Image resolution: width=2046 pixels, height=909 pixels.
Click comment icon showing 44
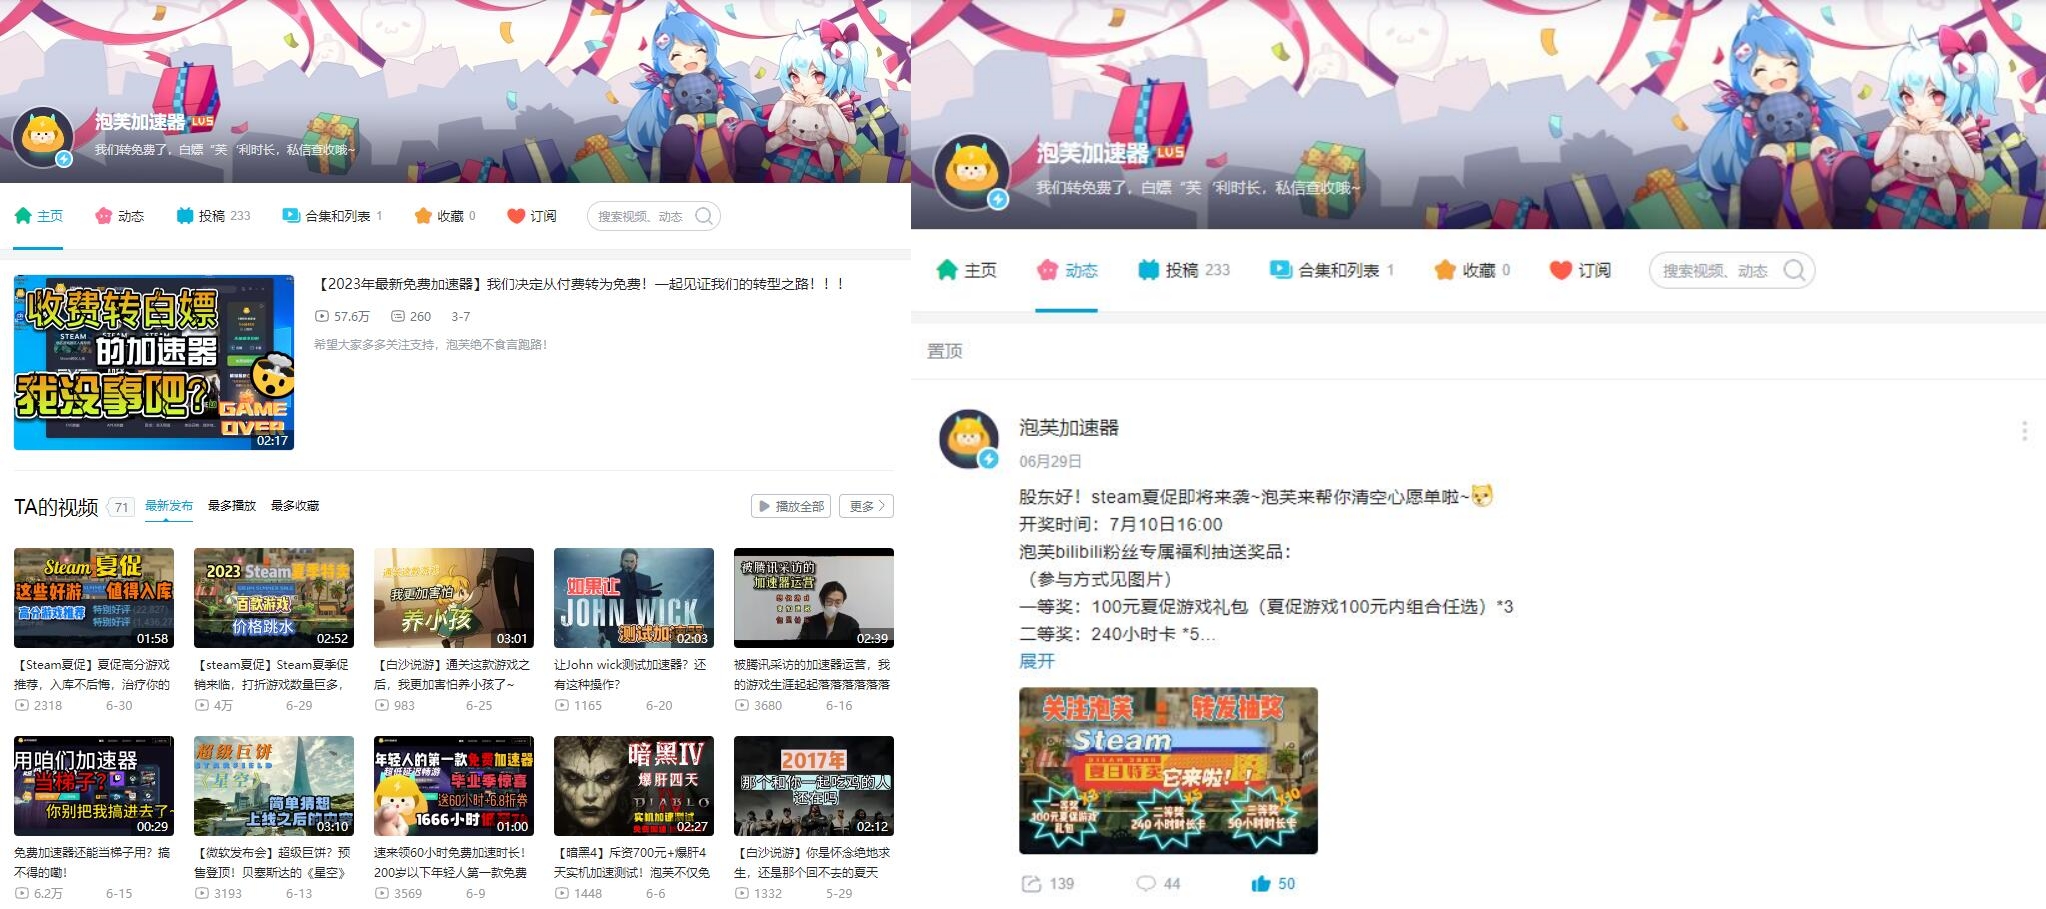[x=1146, y=884]
